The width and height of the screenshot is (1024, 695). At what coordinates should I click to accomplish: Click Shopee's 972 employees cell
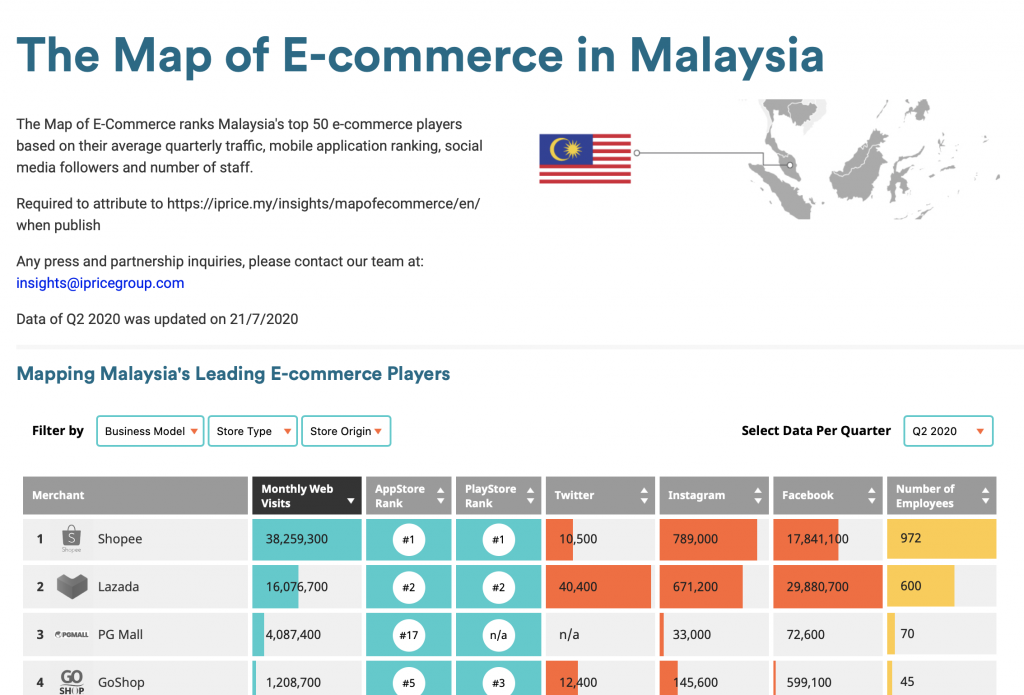pos(942,539)
